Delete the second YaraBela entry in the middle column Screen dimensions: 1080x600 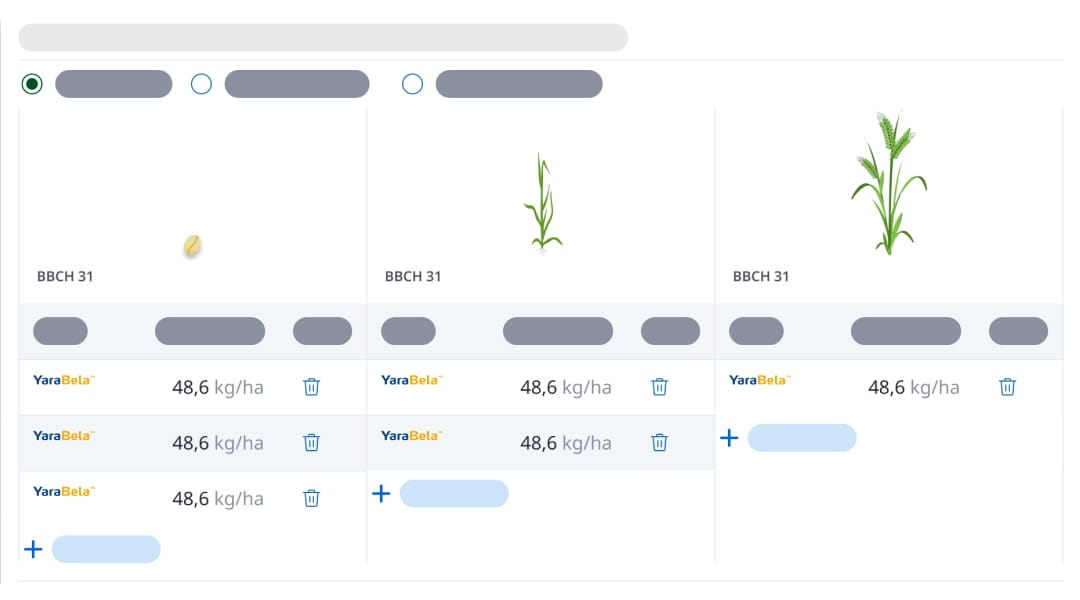point(659,442)
